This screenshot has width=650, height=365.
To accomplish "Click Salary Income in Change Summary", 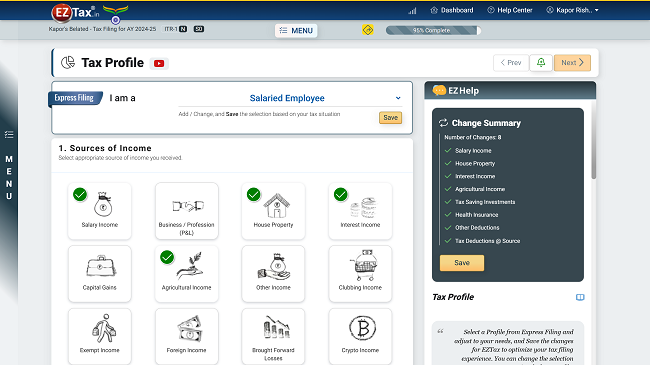I will pyautogui.click(x=473, y=151).
